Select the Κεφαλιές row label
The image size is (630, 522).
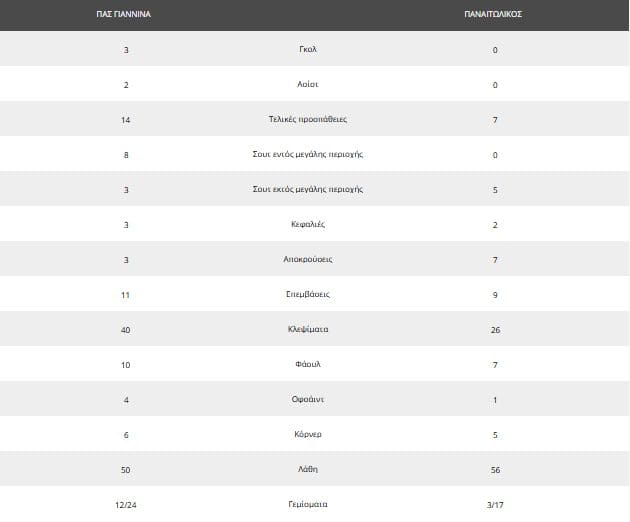309,224
